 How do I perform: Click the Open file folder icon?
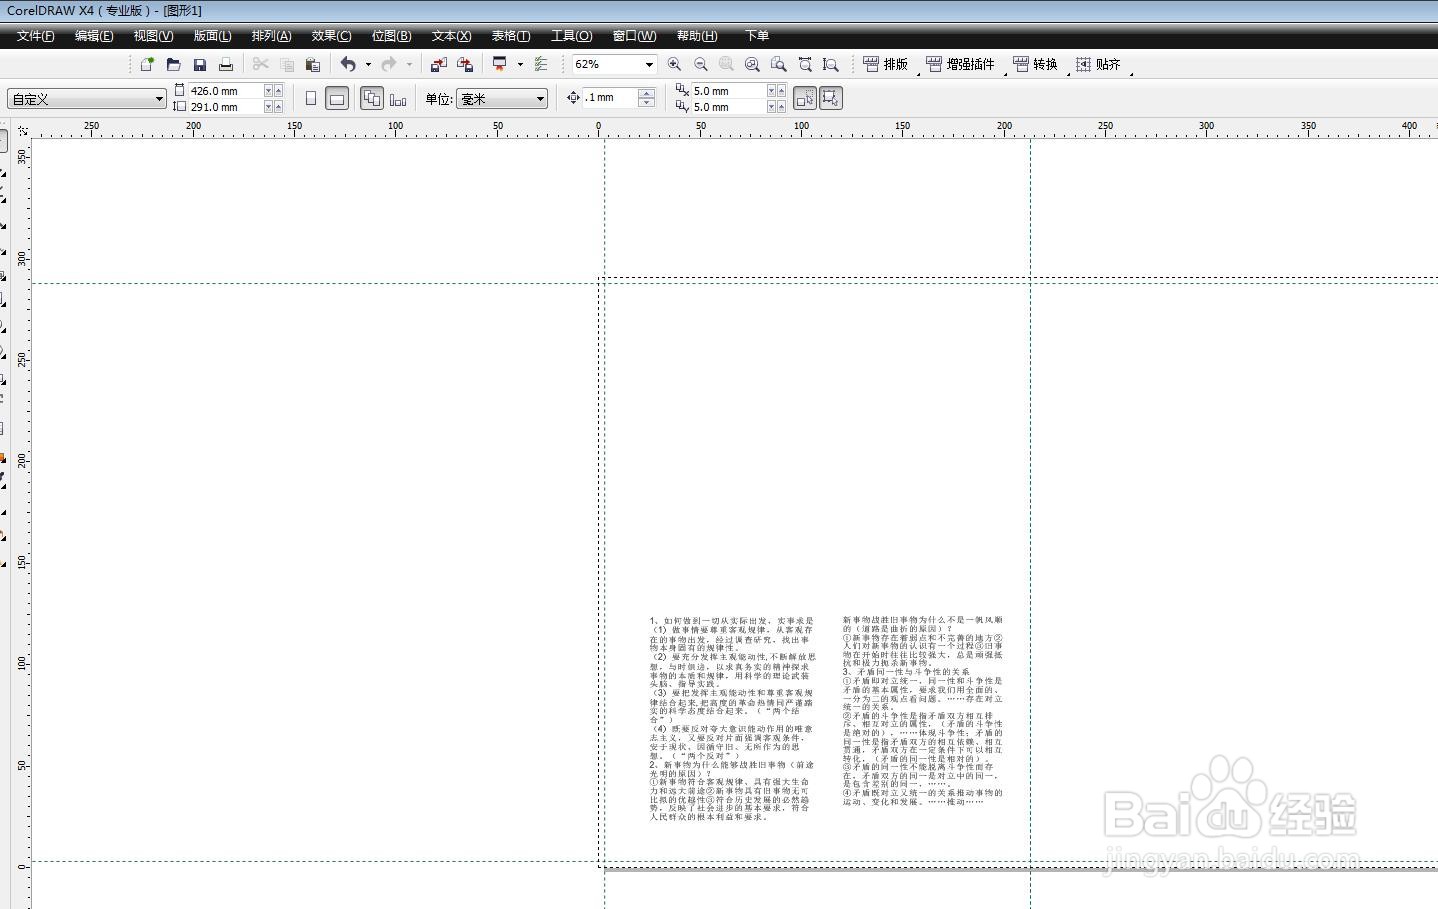pyautogui.click(x=173, y=64)
